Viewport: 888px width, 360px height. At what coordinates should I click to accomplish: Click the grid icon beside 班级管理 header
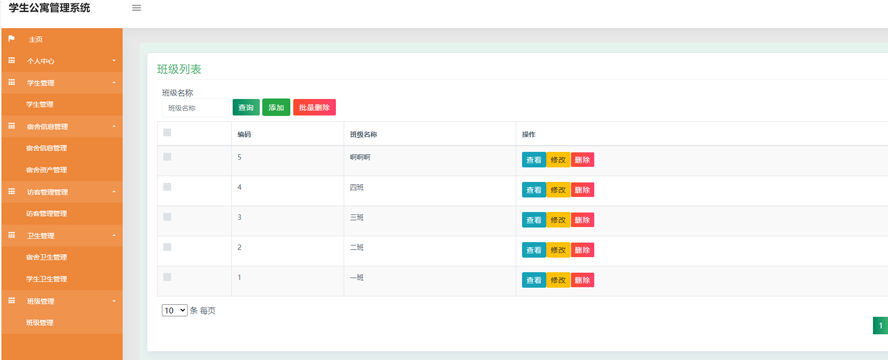11,301
